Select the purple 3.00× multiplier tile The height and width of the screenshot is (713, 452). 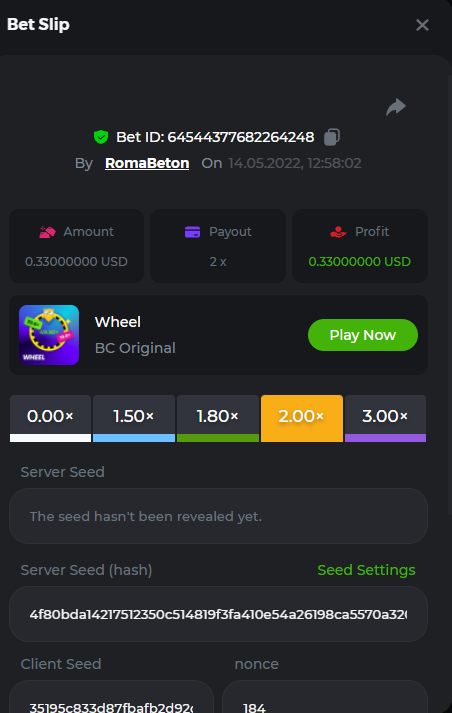(x=386, y=418)
